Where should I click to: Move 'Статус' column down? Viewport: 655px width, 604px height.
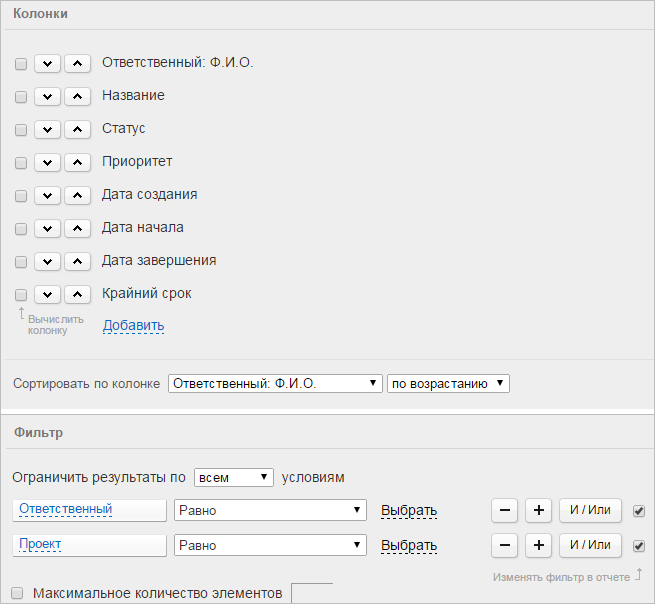click(48, 129)
